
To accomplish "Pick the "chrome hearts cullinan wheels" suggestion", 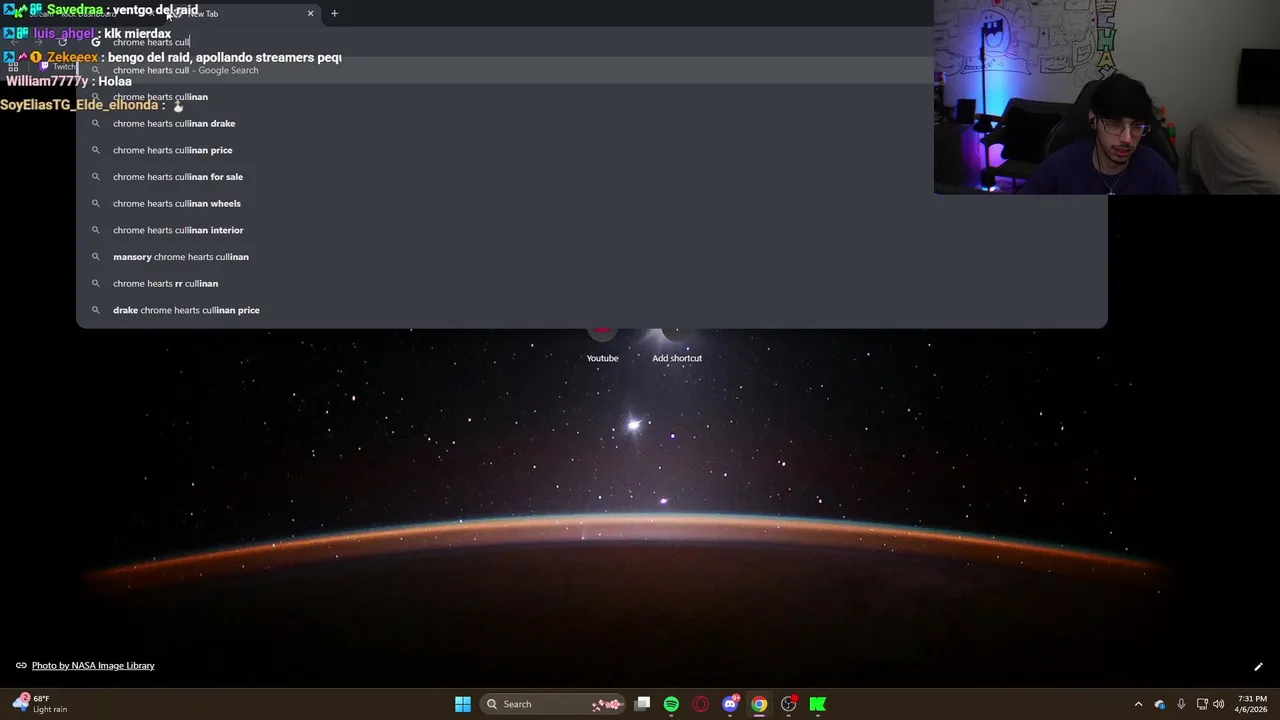I will [592, 203].
